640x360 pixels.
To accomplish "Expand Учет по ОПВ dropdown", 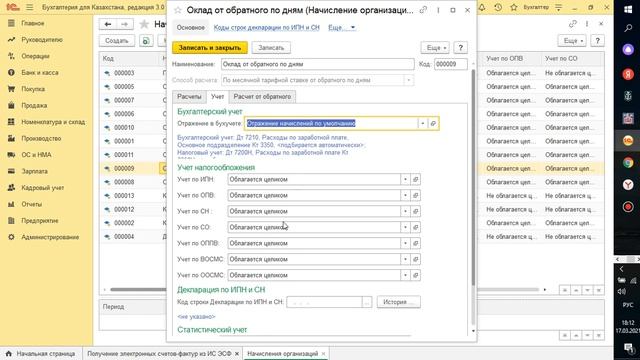I will [x=405, y=195].
